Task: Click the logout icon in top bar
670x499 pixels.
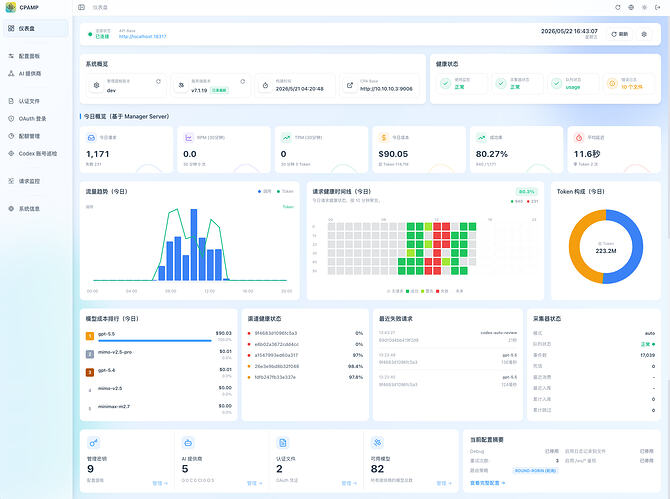Action: click(x=658, y=7)
